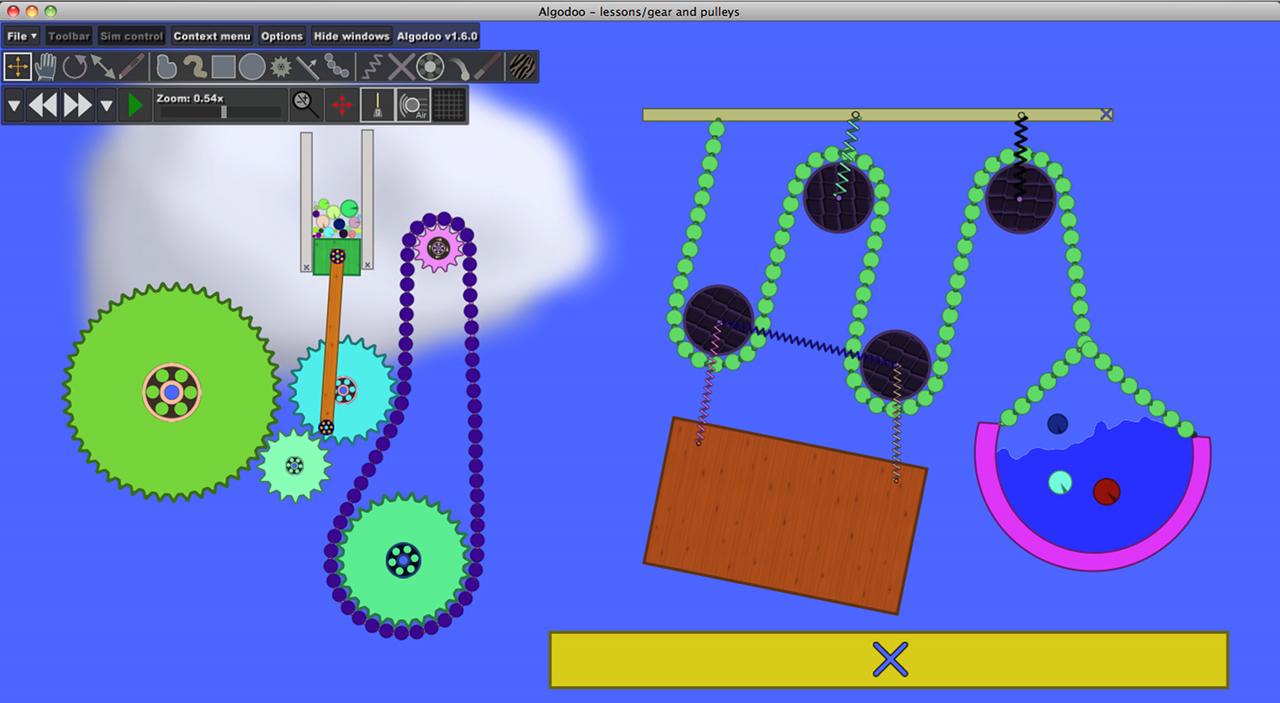Select the Circle shape tool

point(252,67)
